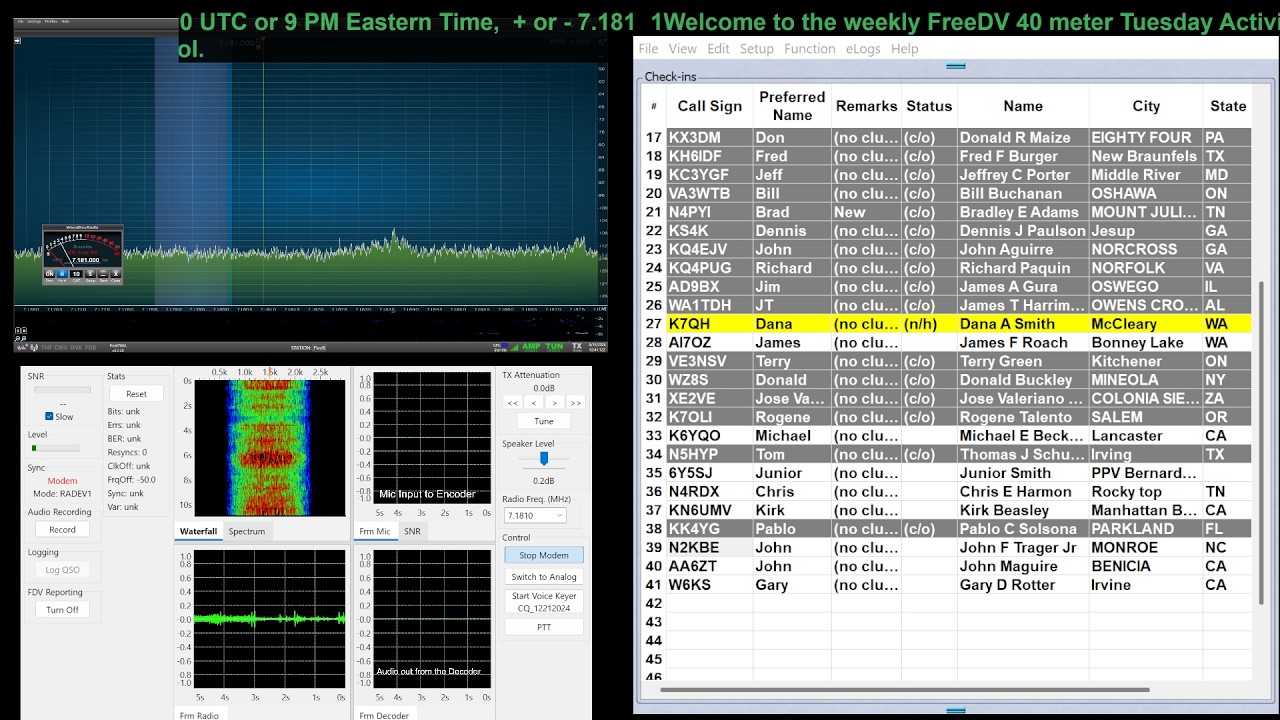
Task: Click the Tune button
Action: click(544, 421)
